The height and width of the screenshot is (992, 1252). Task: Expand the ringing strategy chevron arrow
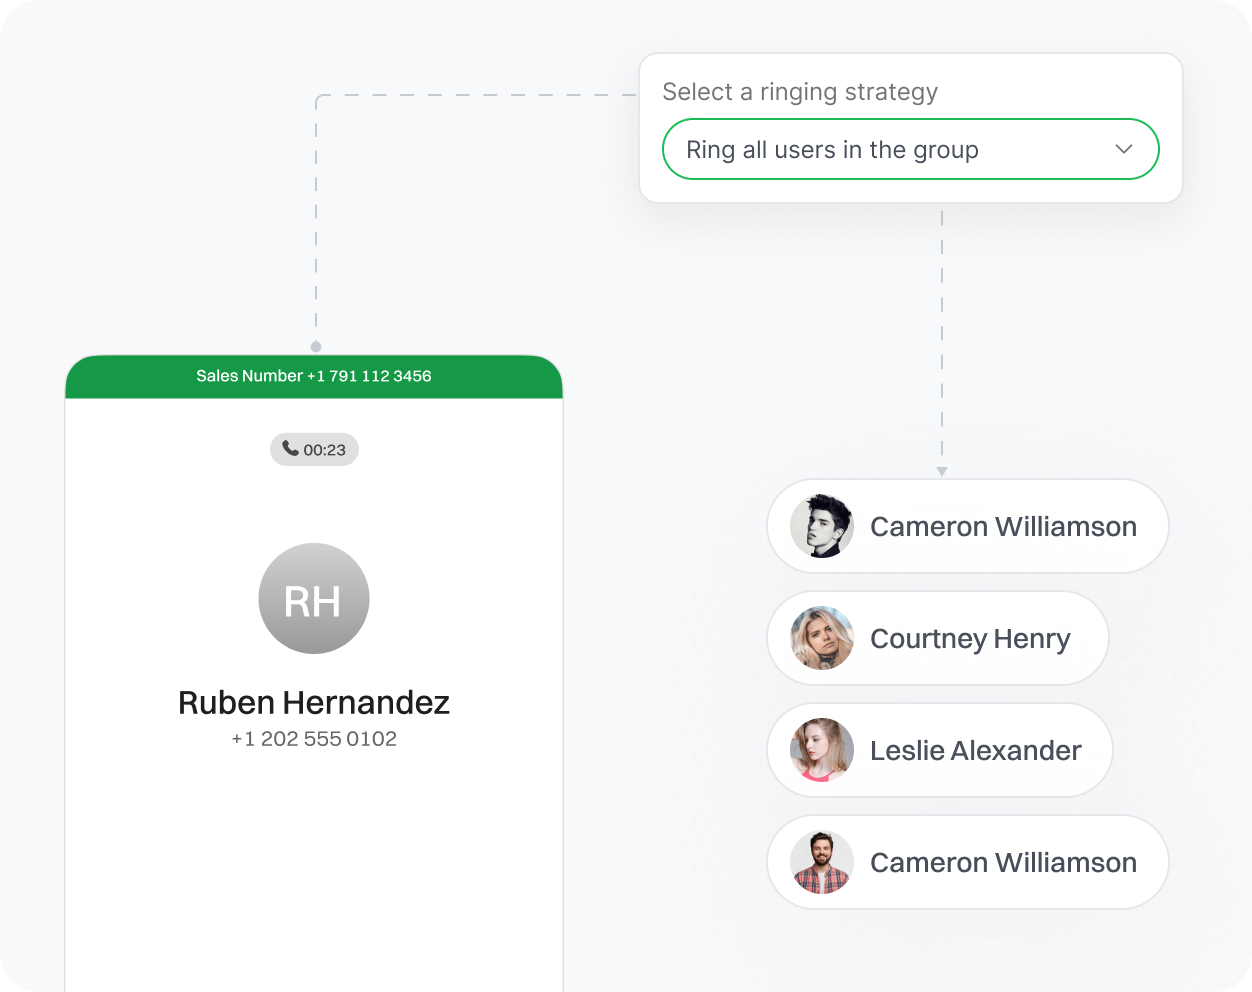pyautogui.click(x=1123, y=149)
